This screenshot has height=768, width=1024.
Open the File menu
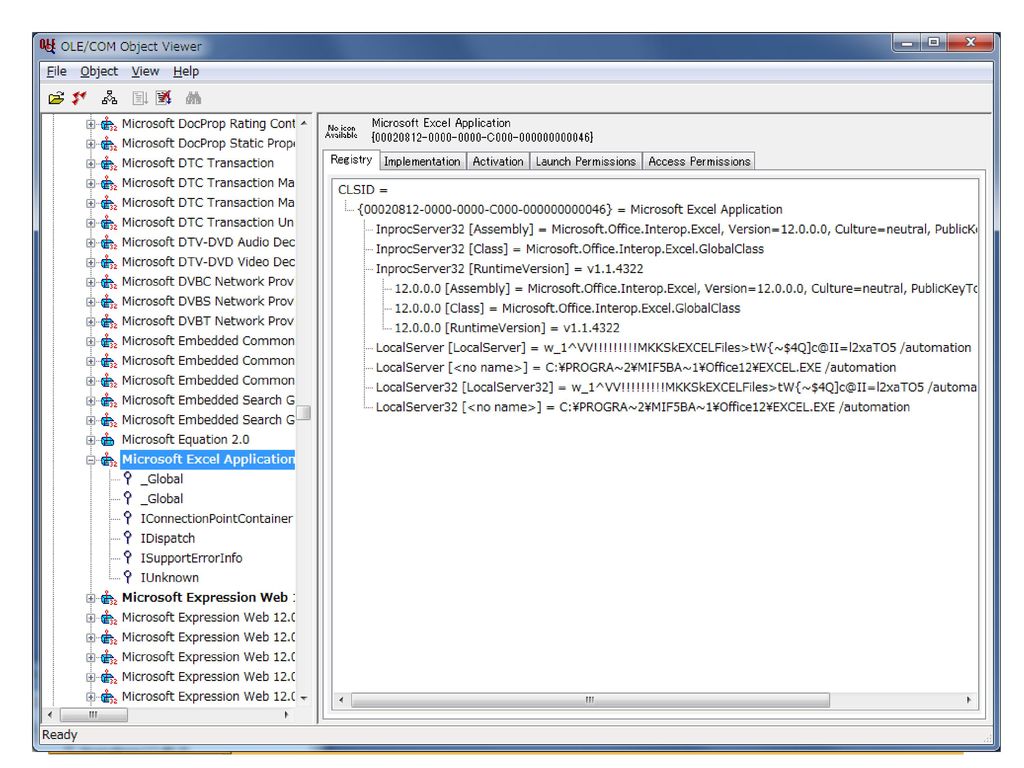tap(56, 71)
